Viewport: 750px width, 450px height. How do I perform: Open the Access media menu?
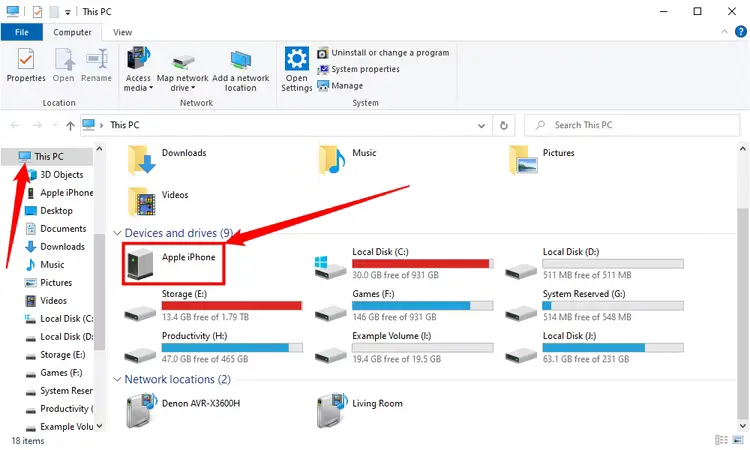click(x=138, y=69)
